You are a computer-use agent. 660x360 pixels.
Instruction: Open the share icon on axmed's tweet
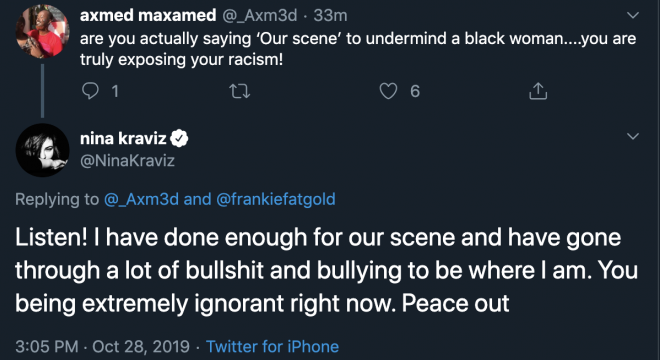538,91
